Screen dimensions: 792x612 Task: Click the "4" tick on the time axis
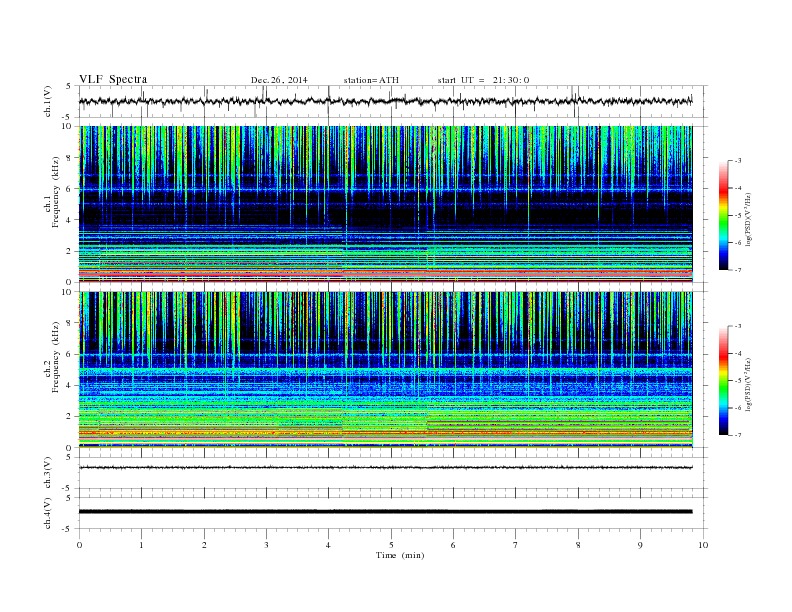(328, 545)
